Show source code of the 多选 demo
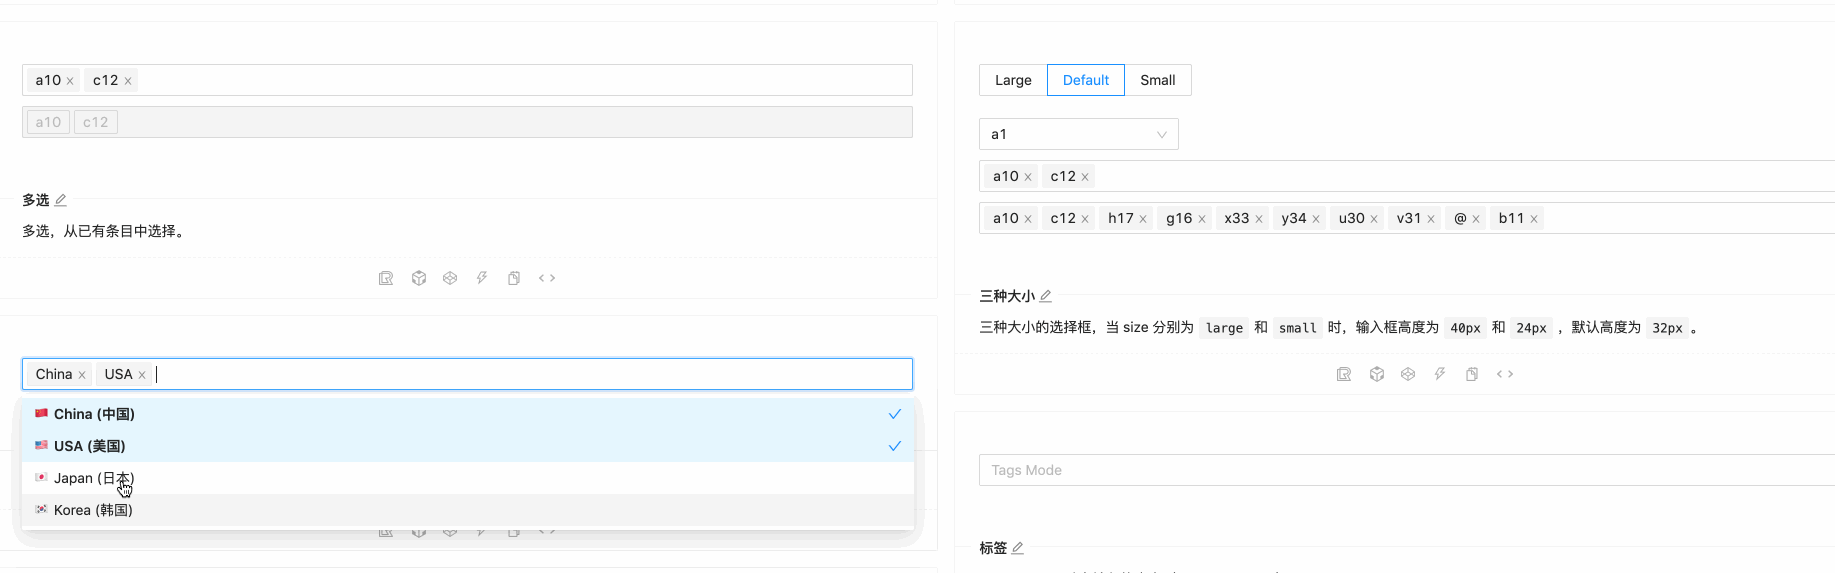 (x=547, y=278)
